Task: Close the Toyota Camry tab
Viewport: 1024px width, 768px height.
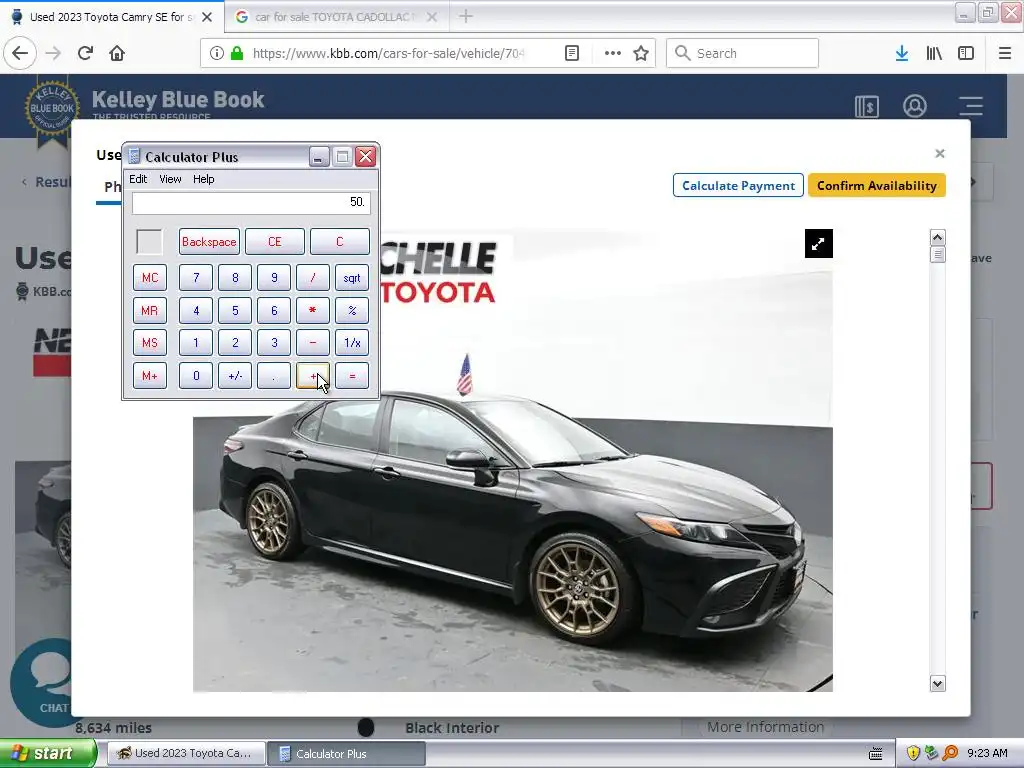Action: click(x=207, y=17)
